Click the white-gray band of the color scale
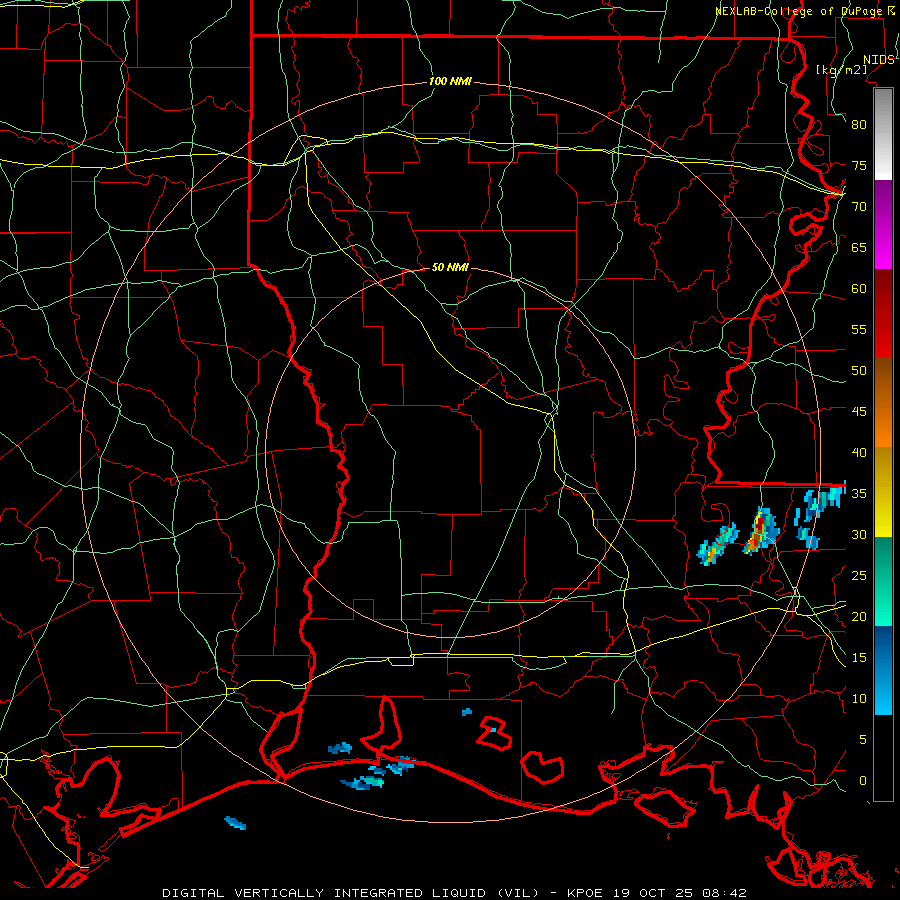The width and height of the screenshot is (900, 900). (x=883, y=135)
